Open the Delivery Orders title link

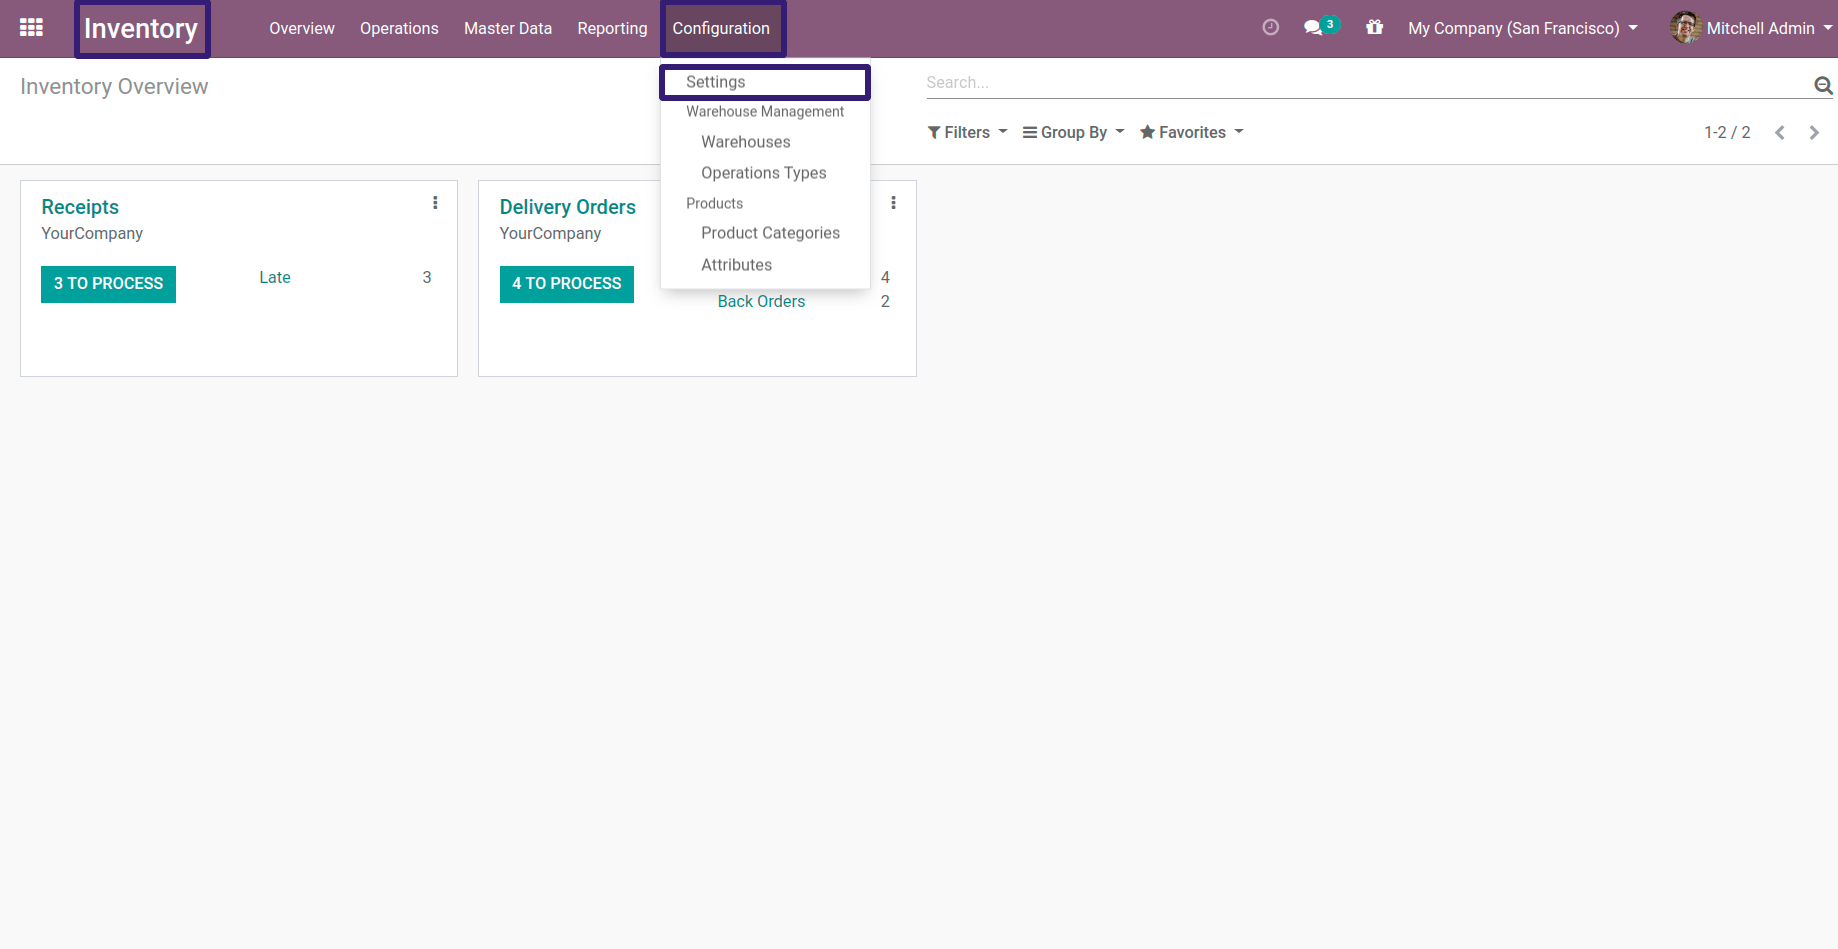[x=568, y=207]
